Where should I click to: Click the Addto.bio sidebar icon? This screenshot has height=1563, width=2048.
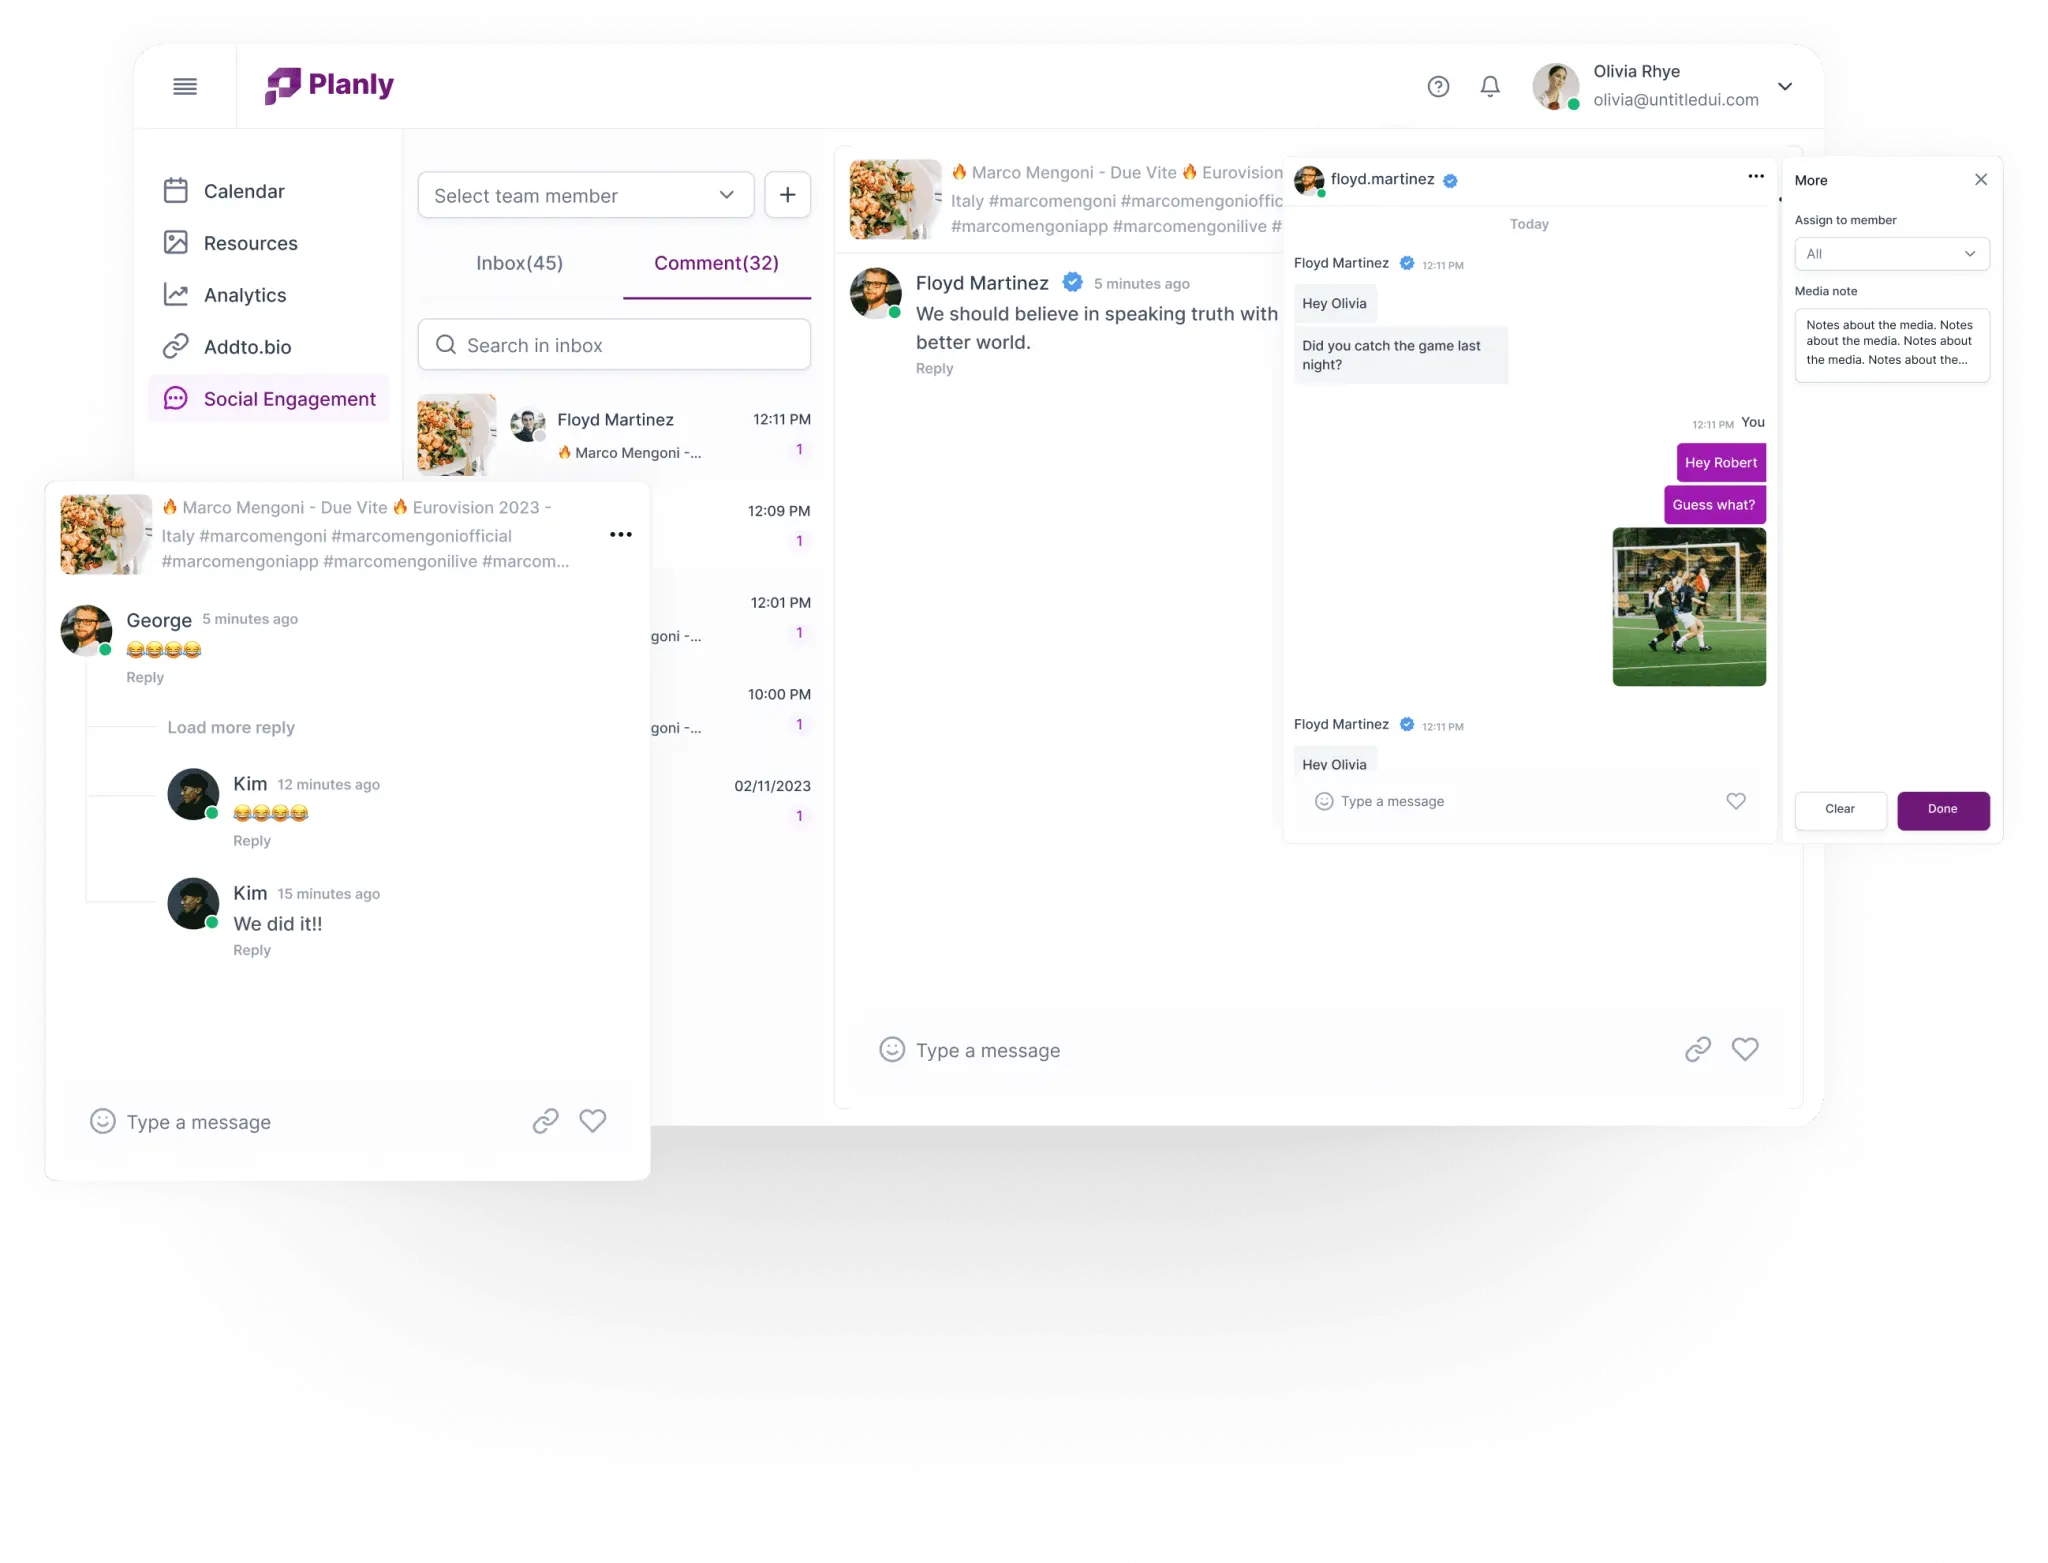click(x=177, y=345)
